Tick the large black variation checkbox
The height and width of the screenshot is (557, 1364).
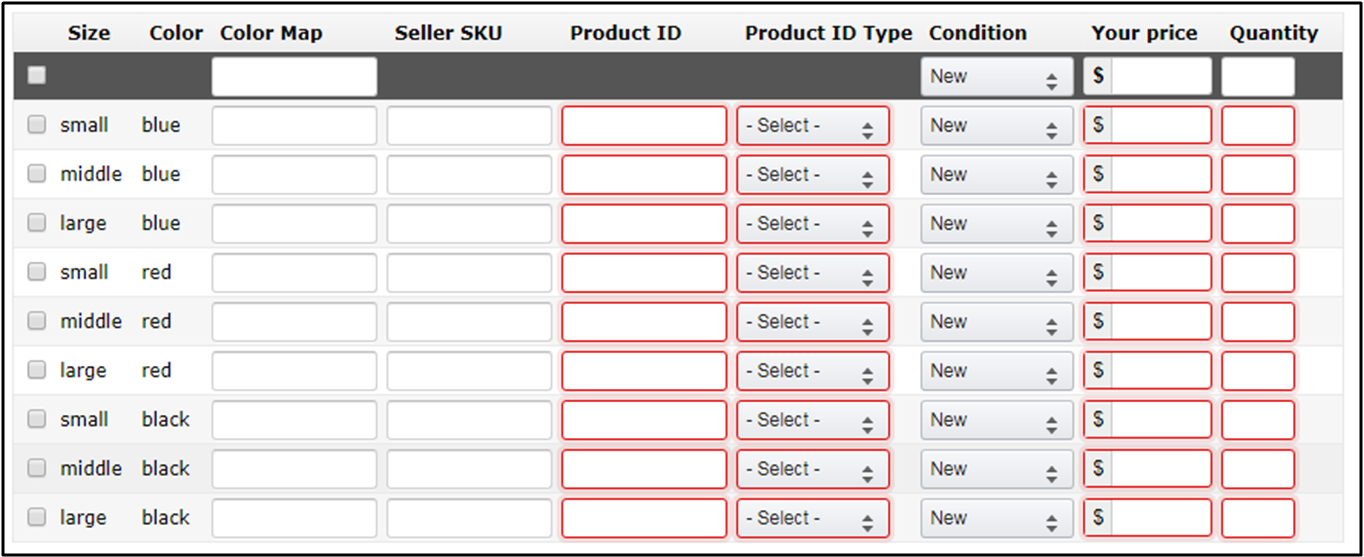tap(37, 517)
